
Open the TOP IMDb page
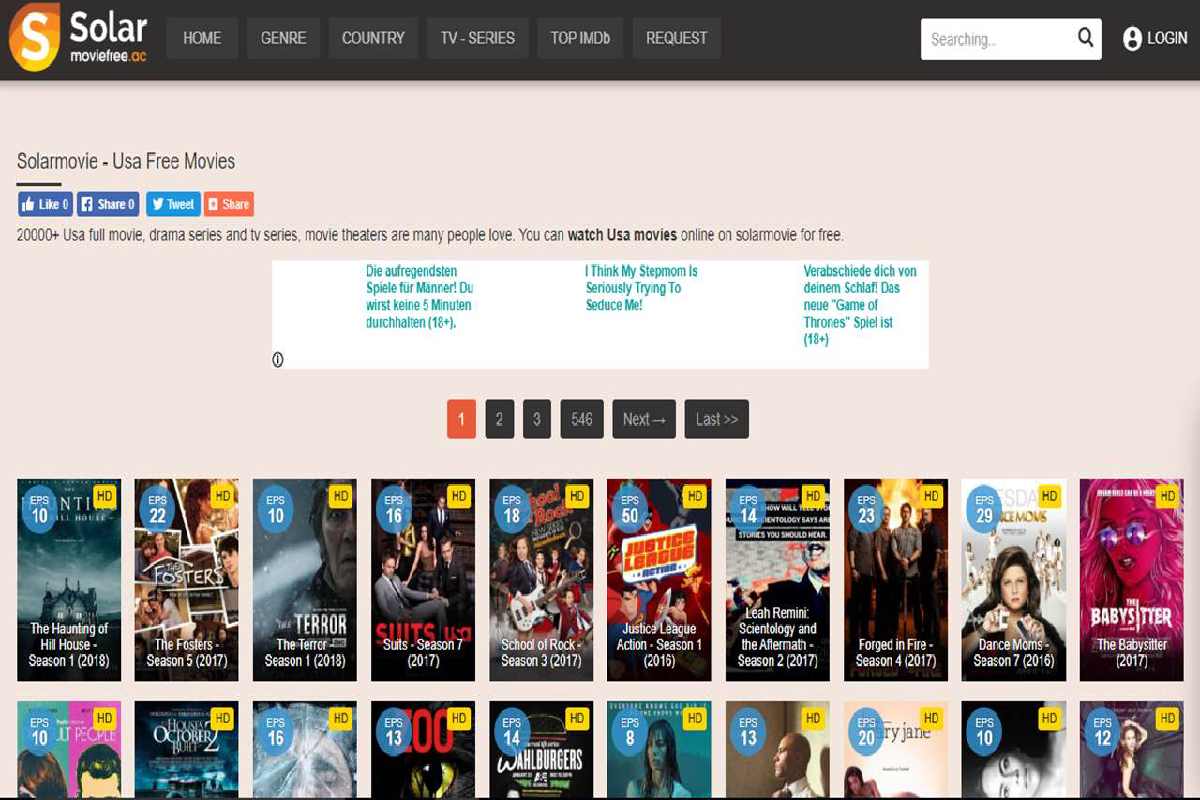(x=580, y=38)
